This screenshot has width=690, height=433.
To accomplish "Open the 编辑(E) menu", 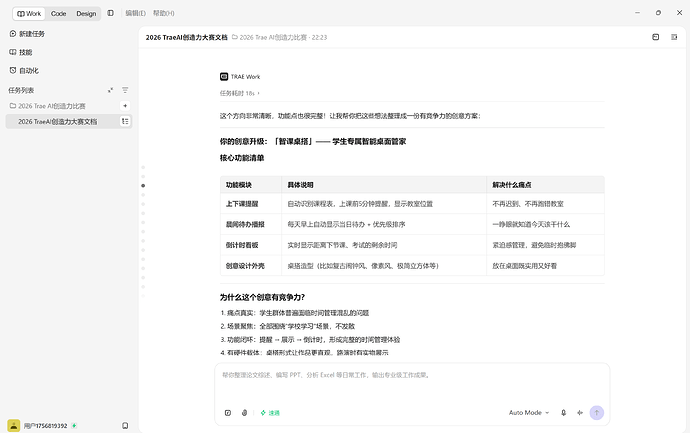I will coord(136,13).
